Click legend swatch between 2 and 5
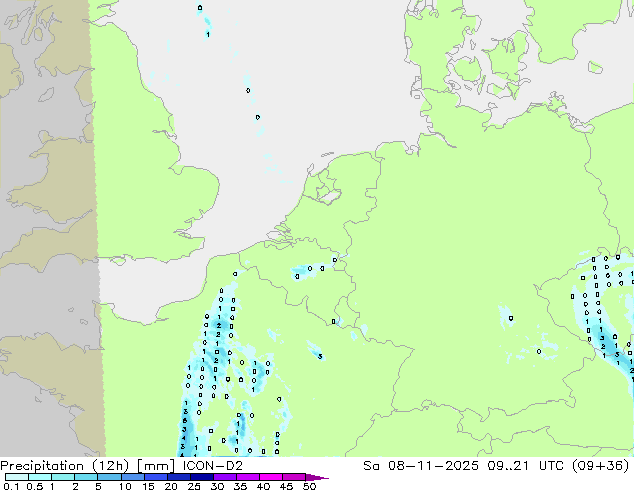 point(86,477)
